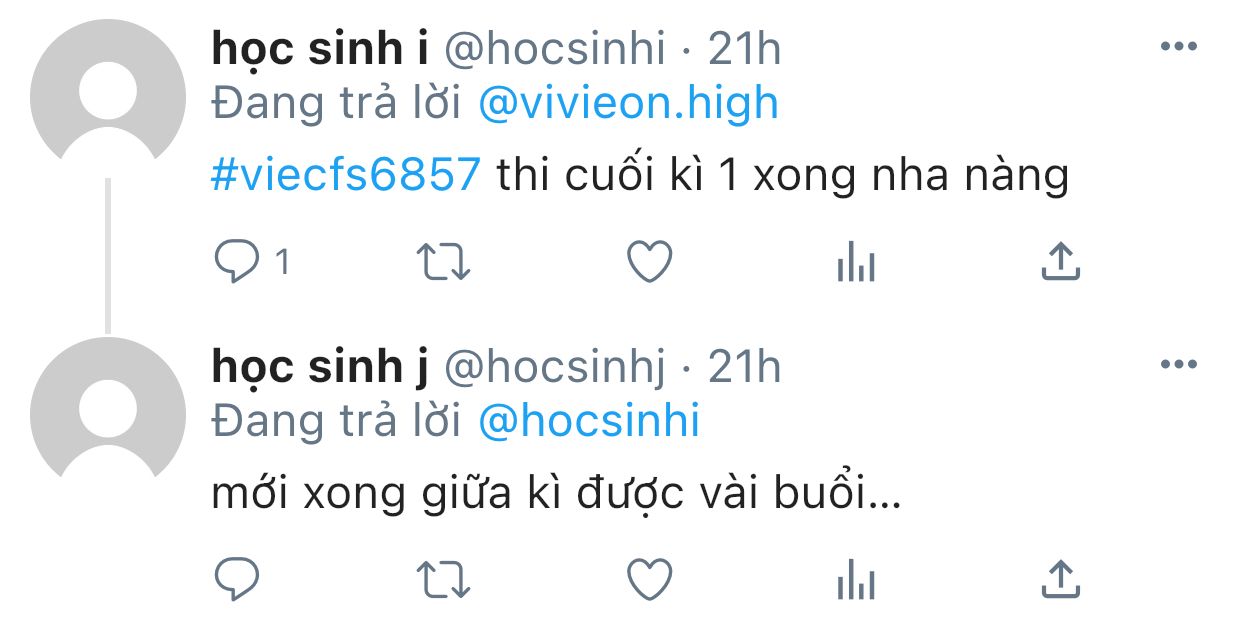Retweet học sinh j's tweet
This screenshot has height=623, width=1242.
(x=443, y=579)
